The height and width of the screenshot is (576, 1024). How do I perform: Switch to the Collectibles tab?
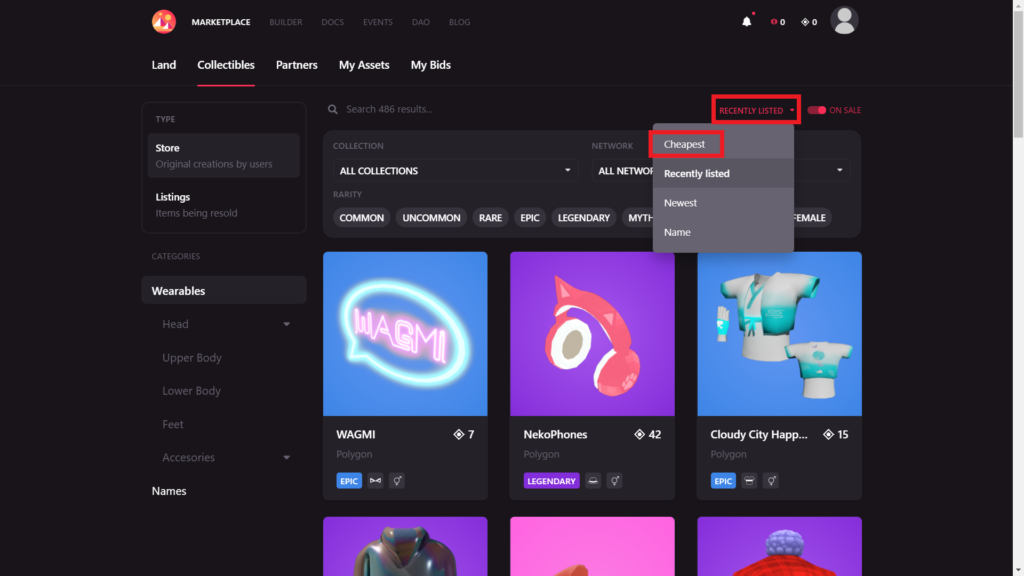coord(226,65)
